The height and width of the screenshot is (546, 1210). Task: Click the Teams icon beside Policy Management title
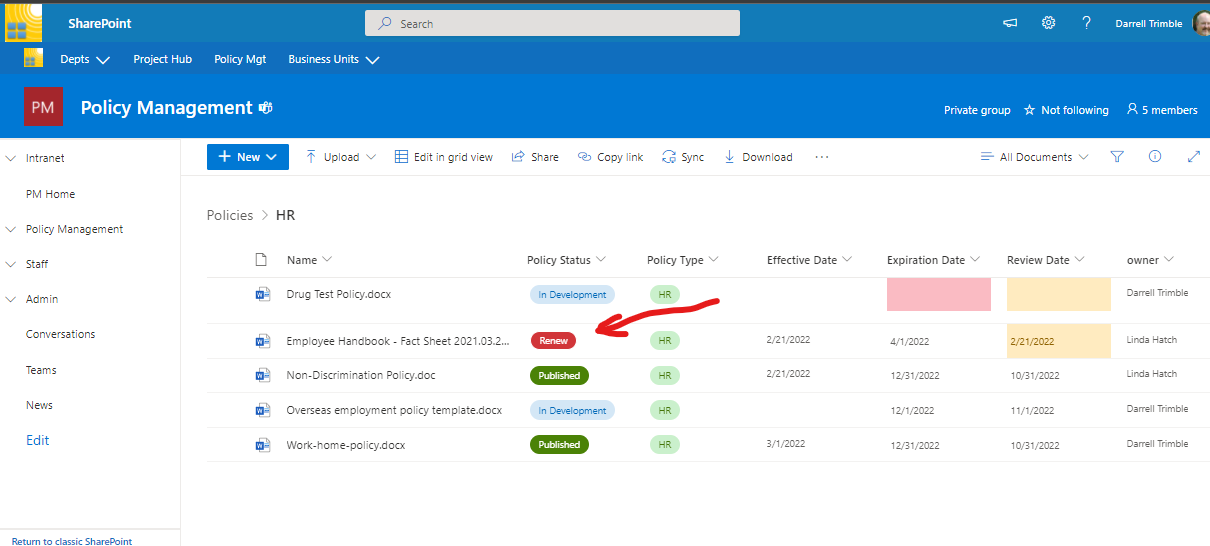pos(266,107)
